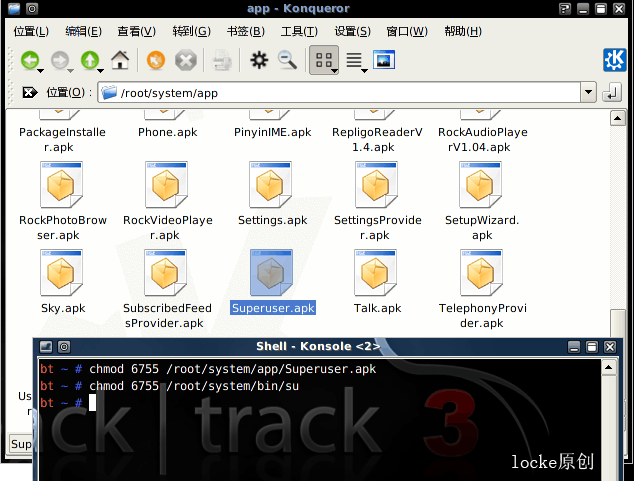
Task: Click the PackageInstaller.apk file name
Action: (62, 139)
